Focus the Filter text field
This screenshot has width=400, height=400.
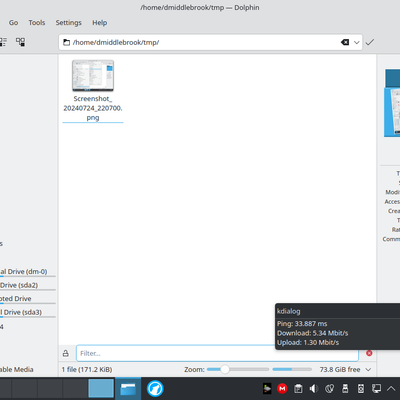click(217, 353)
